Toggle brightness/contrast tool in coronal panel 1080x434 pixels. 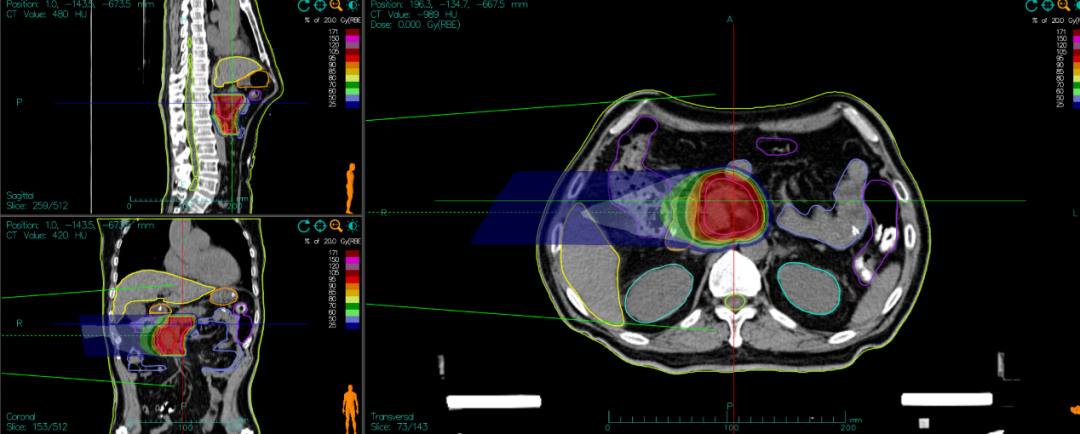(352, 226)
